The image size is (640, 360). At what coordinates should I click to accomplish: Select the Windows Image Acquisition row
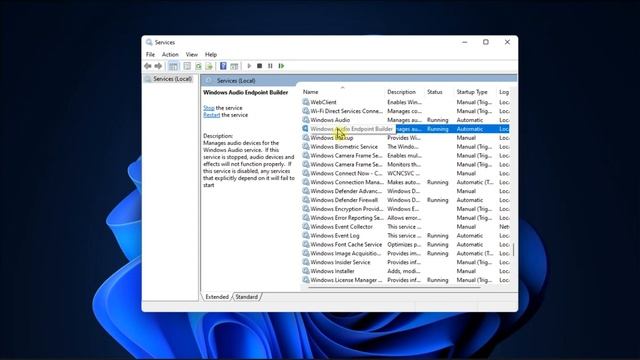(x=405, y=253)
